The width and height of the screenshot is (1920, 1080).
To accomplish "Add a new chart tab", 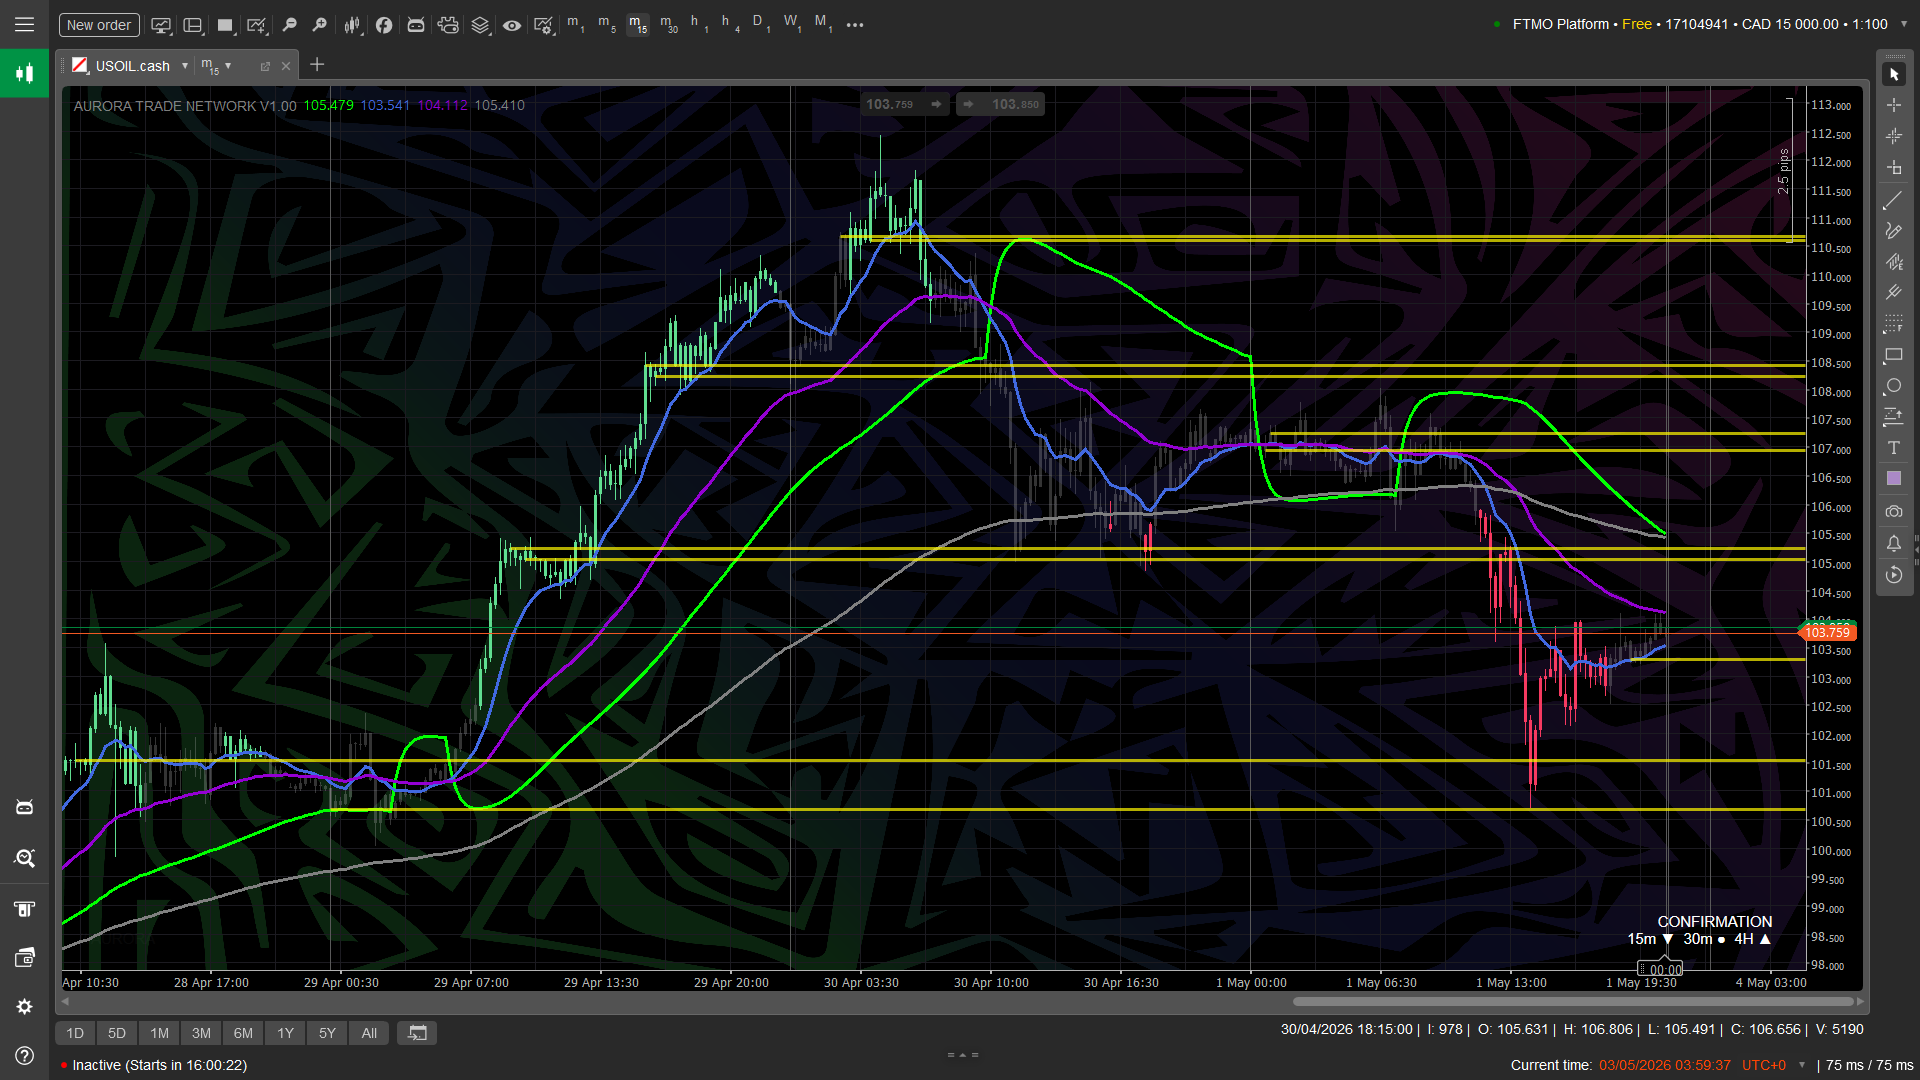I will point(317,65).
